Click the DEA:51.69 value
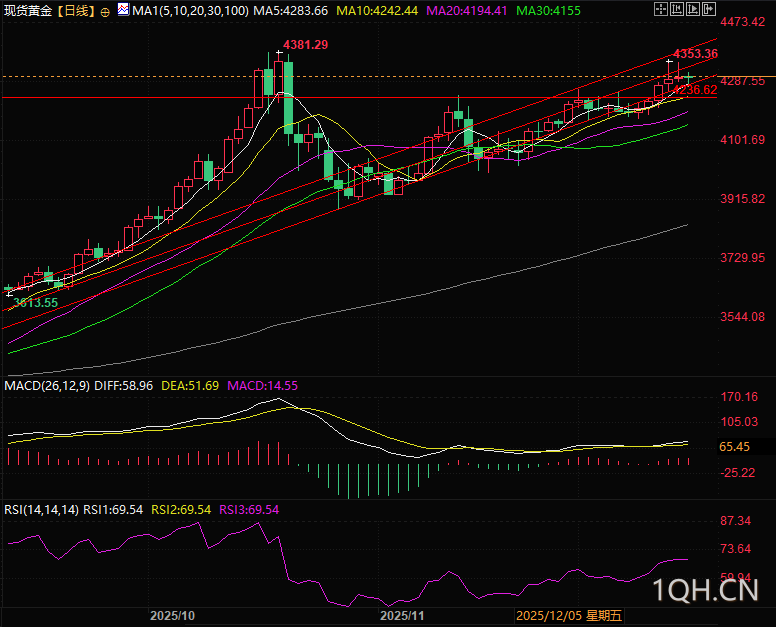 [190, 386]
